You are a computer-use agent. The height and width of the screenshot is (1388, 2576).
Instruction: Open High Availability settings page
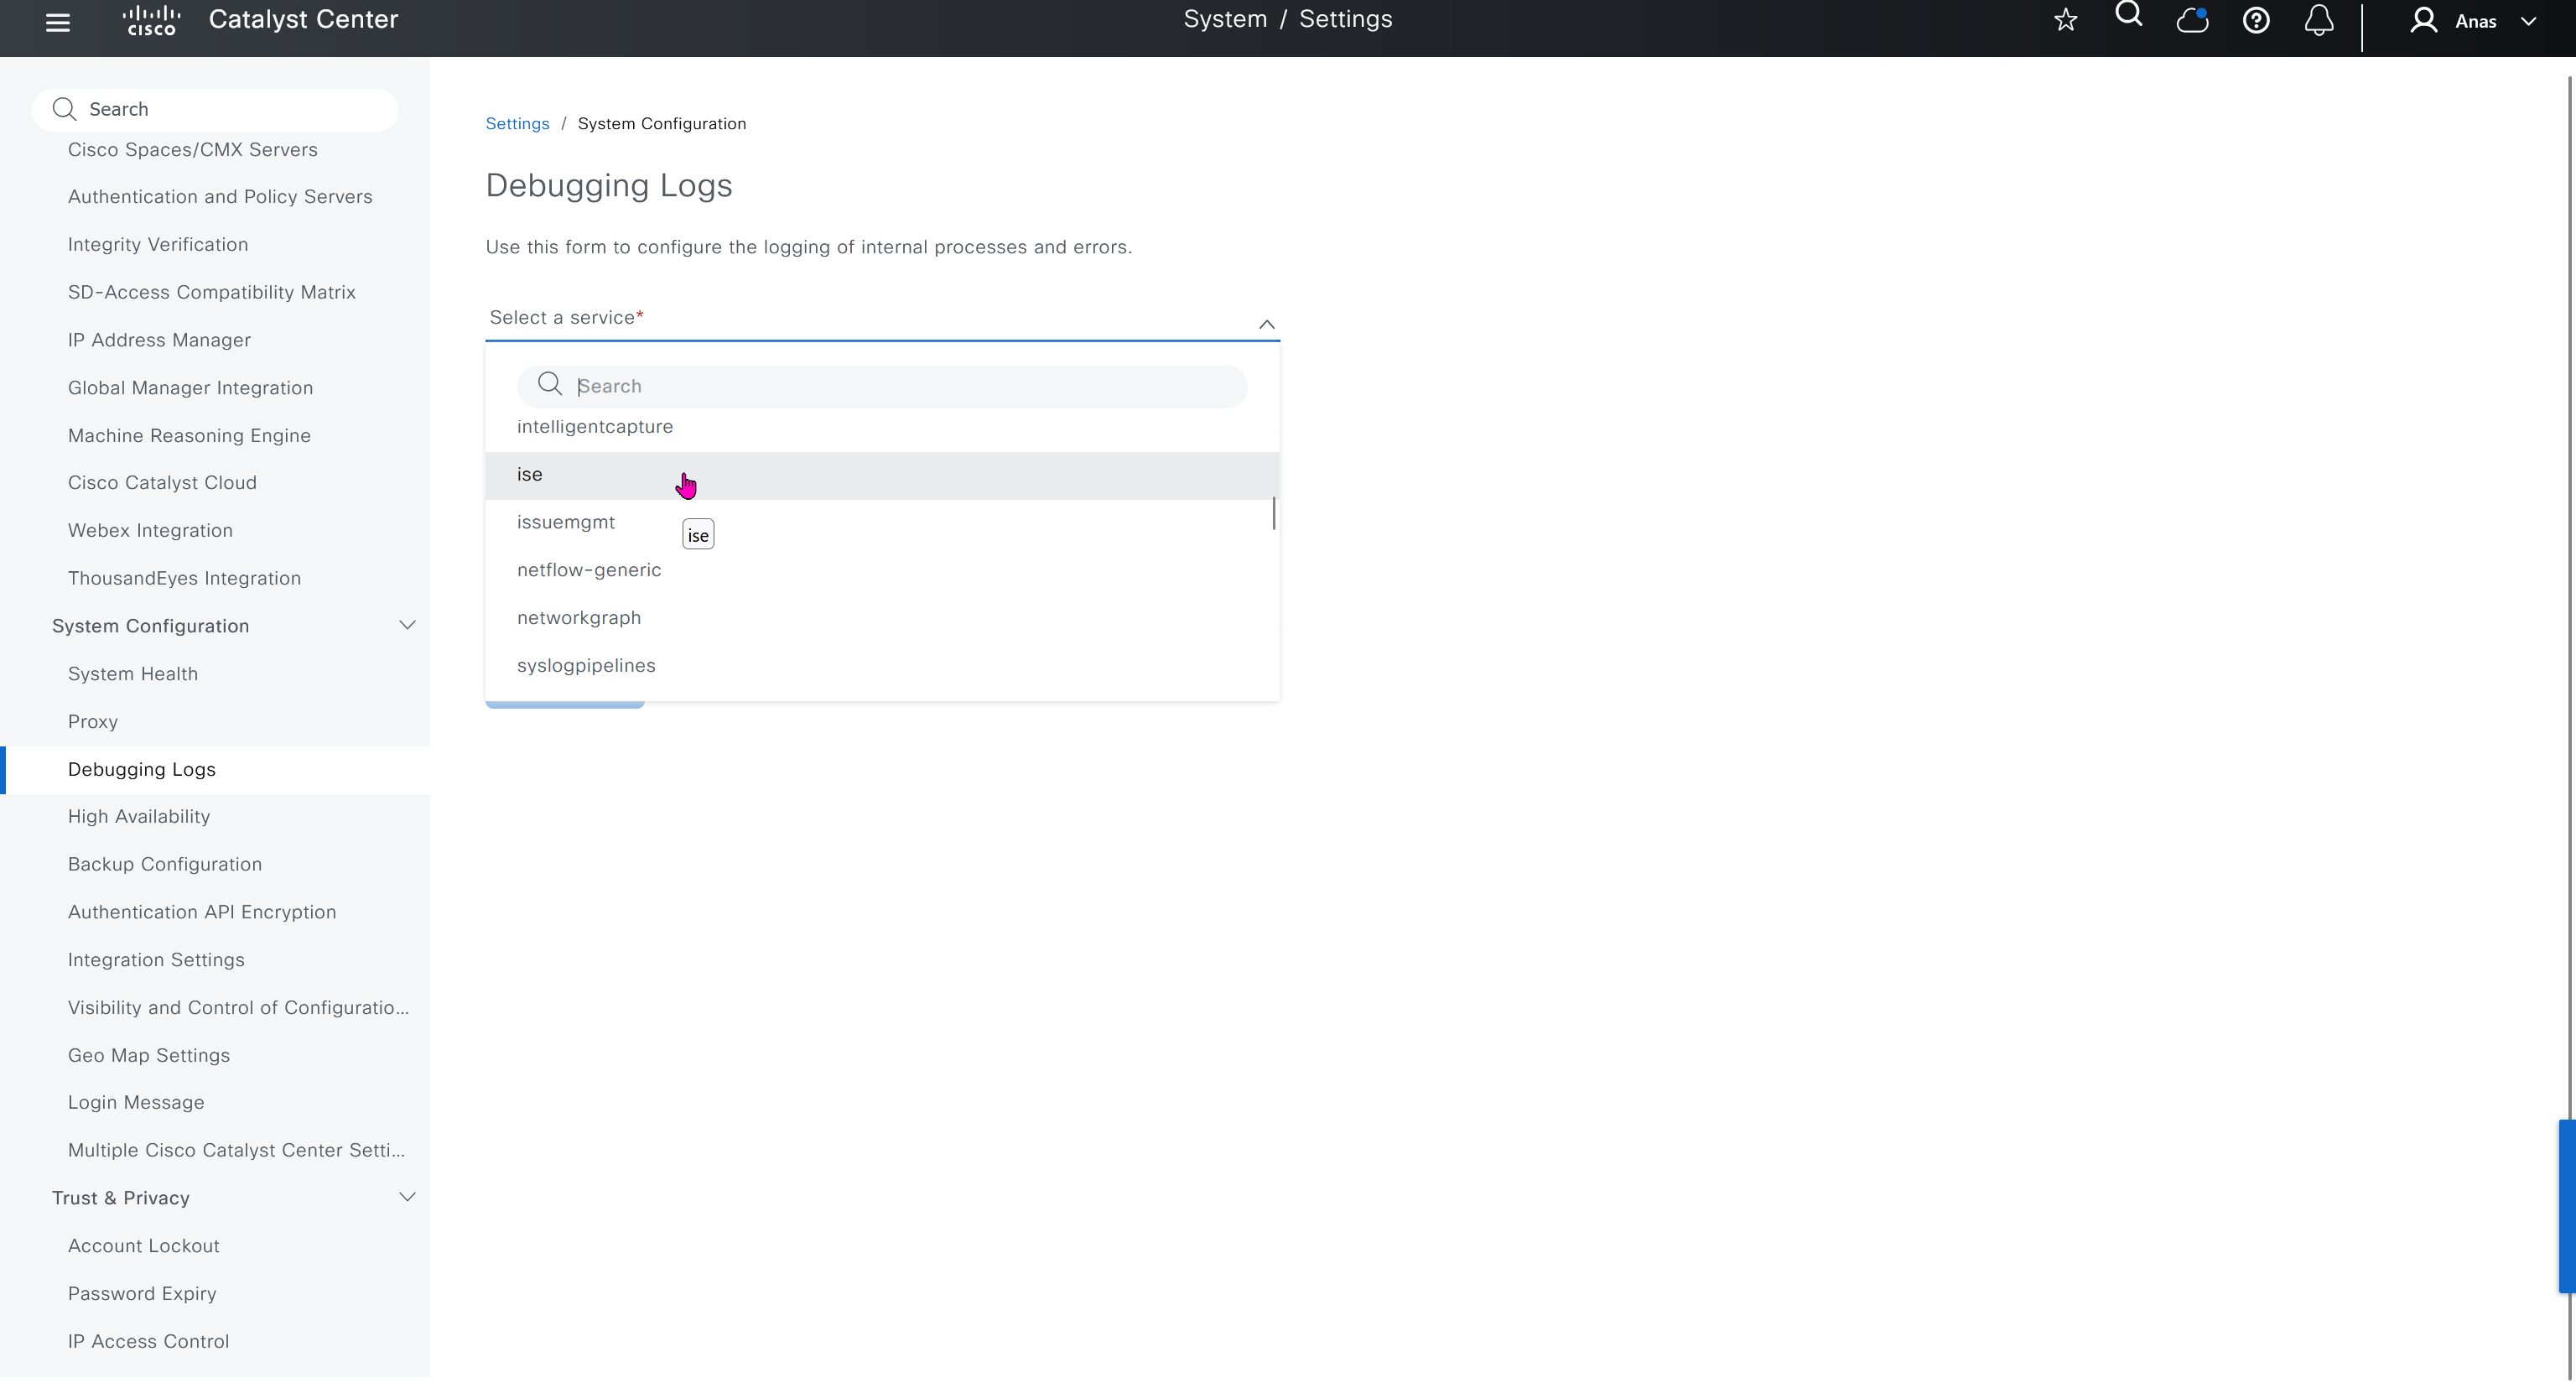[139, 817]
